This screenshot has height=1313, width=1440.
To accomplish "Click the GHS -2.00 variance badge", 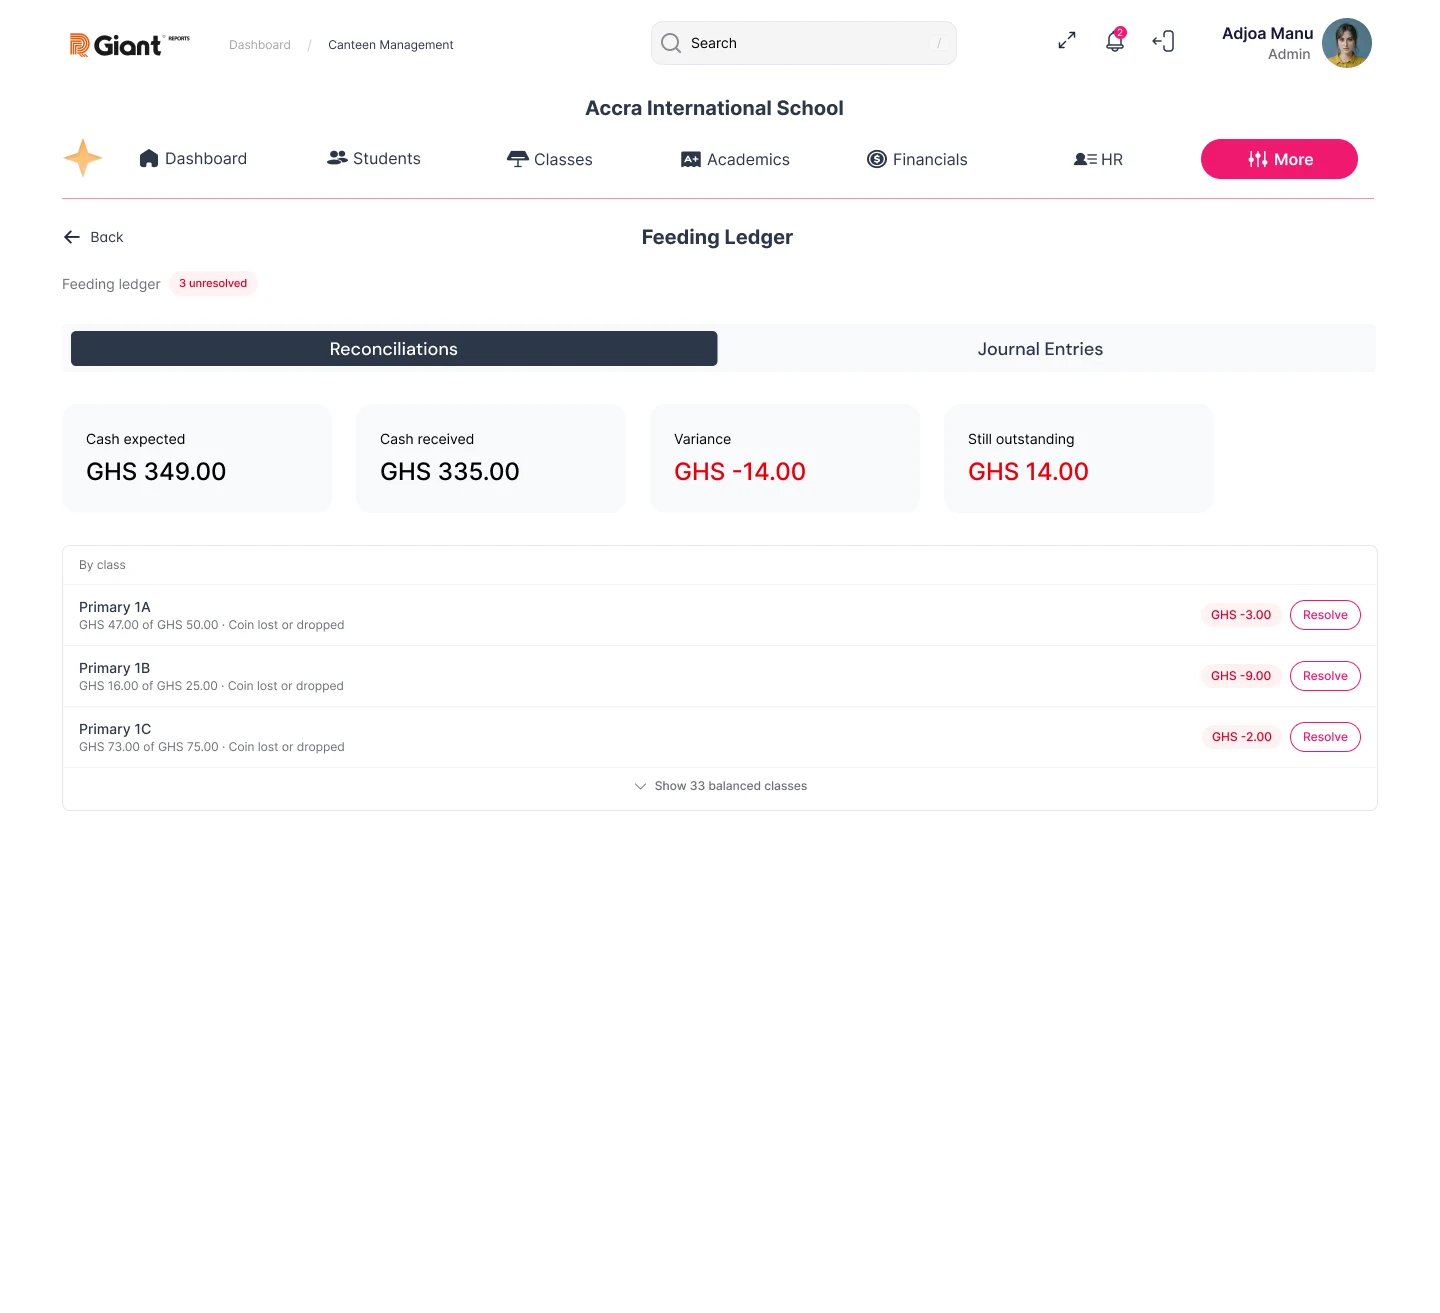I will point(1242,737).
